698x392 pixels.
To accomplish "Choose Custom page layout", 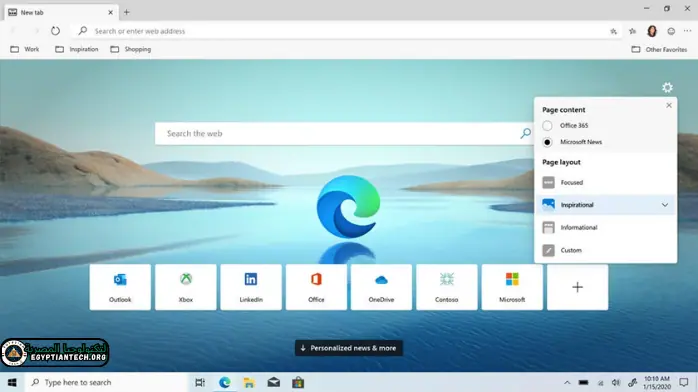I will pyautogui.click(x=605, y=250).
